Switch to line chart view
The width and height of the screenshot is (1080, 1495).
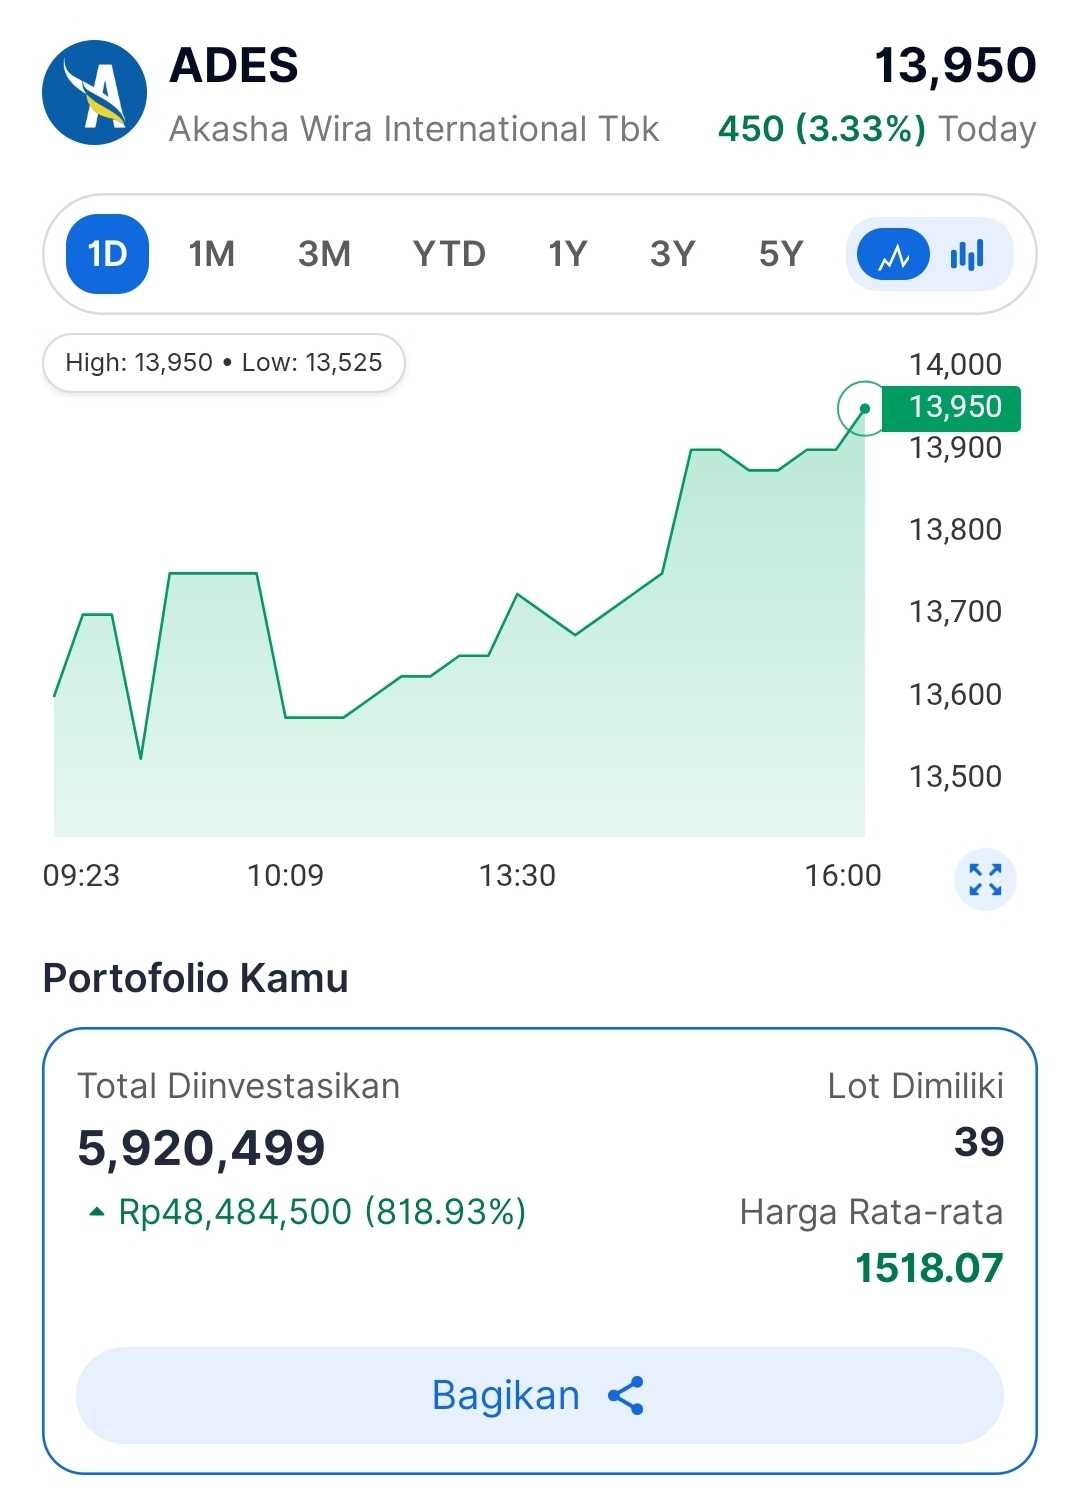pyautogui.click(x=893, y=255)
